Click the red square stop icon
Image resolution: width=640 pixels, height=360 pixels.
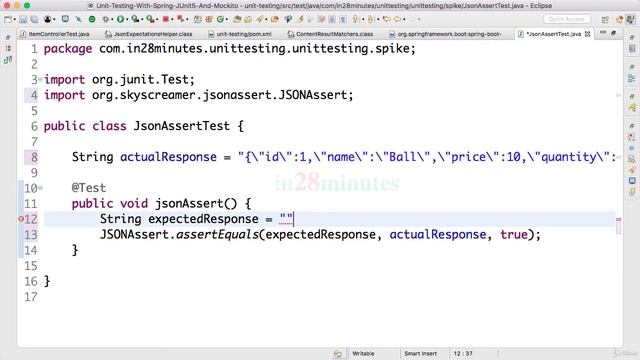[x=166, y=19]
